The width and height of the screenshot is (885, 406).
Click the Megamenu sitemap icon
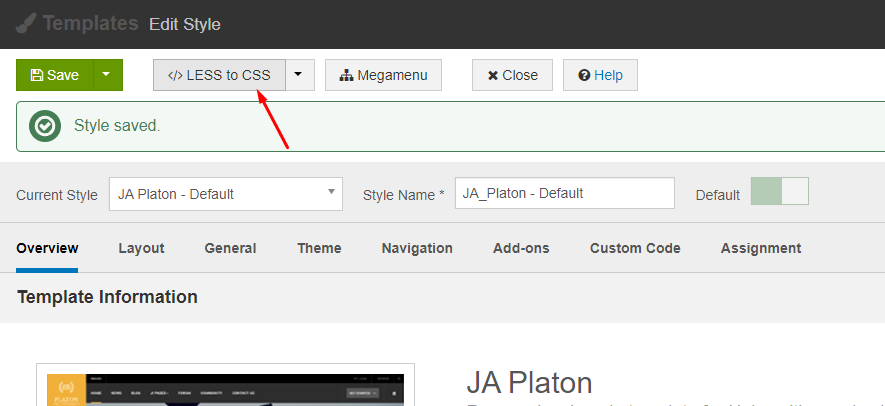(x=347, y=75)
